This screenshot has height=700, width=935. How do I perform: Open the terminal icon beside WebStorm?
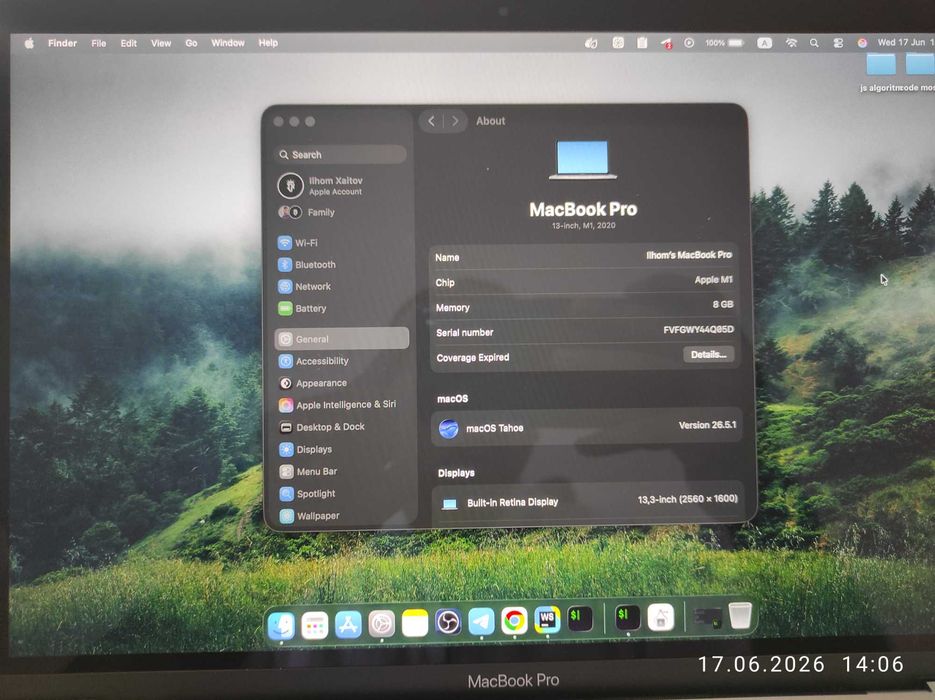point(580,619)
